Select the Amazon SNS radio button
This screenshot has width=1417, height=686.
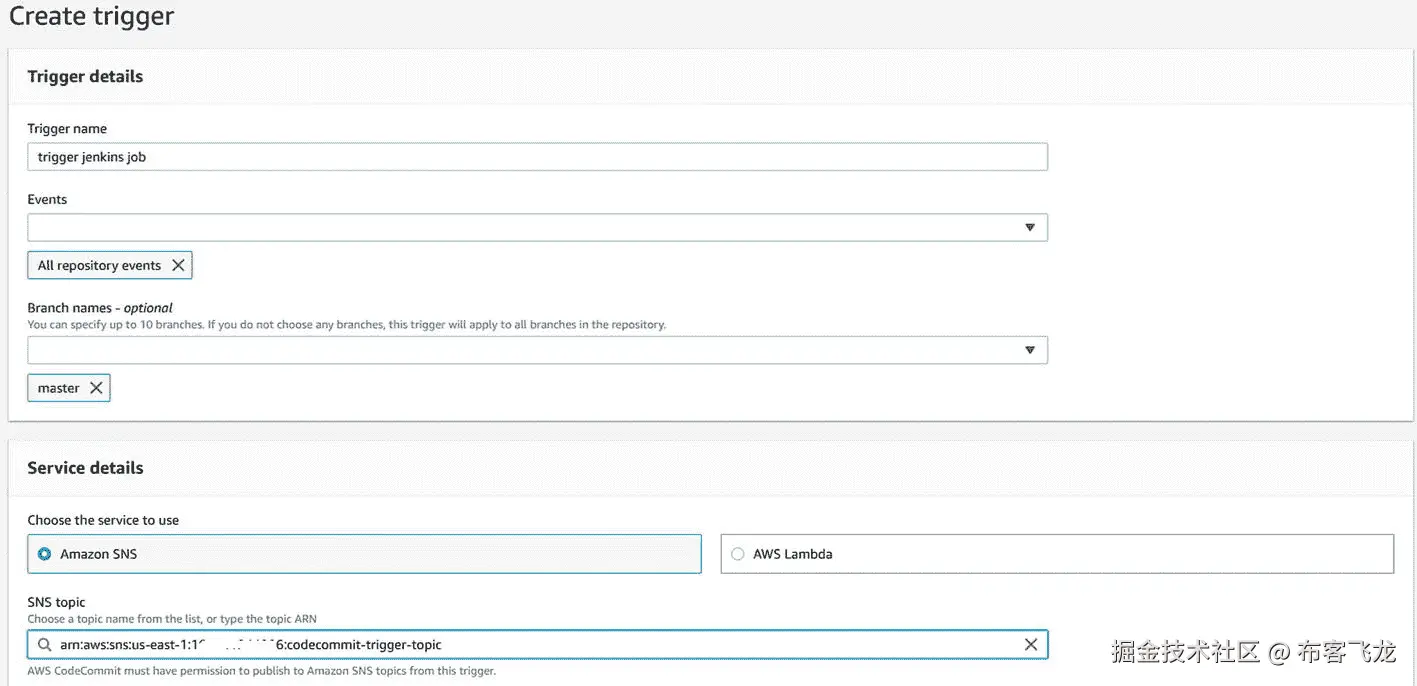click(44, 554)
